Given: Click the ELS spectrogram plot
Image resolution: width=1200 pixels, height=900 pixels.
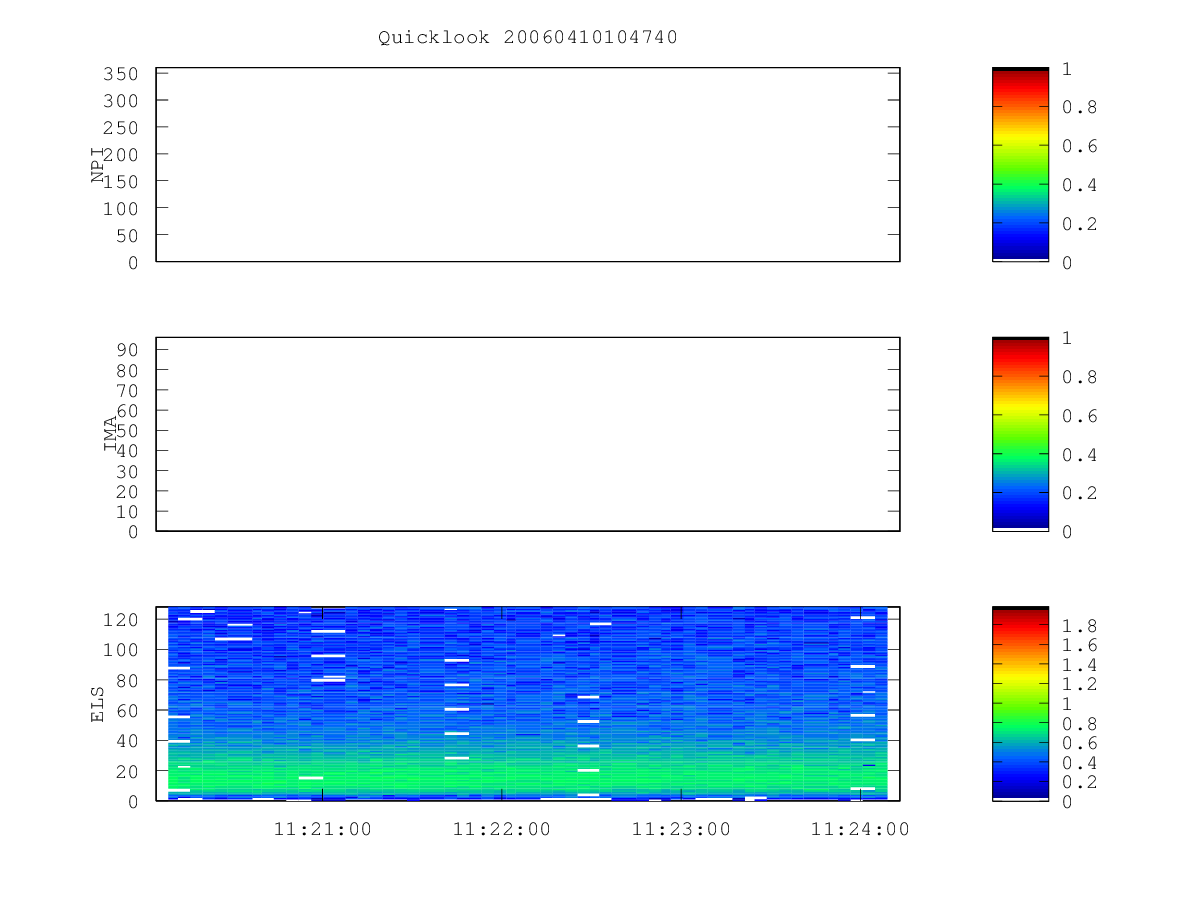Looking at the screenshot, I should (528, 703).
